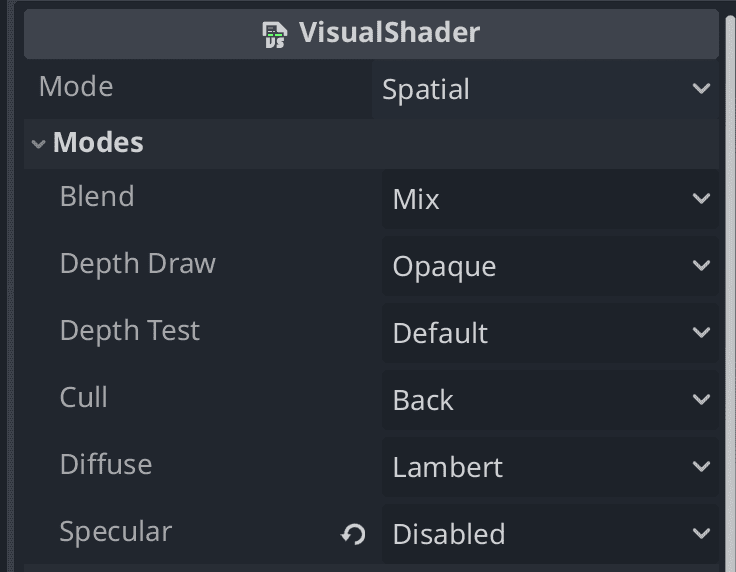Open the Cull dropdown showing Back
Viewport: 736px width, 572px height.
pos(549,400)
